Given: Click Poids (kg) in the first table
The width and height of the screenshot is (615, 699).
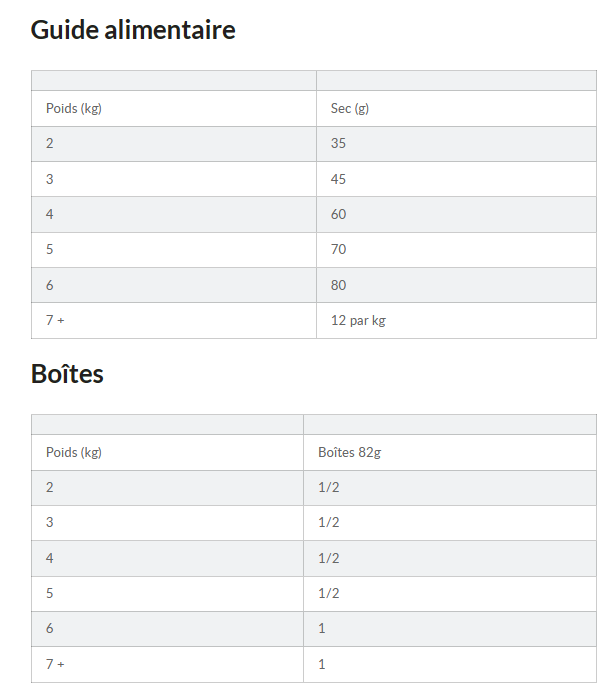Looking at the screenshot, I should click(x=74, y=108).
